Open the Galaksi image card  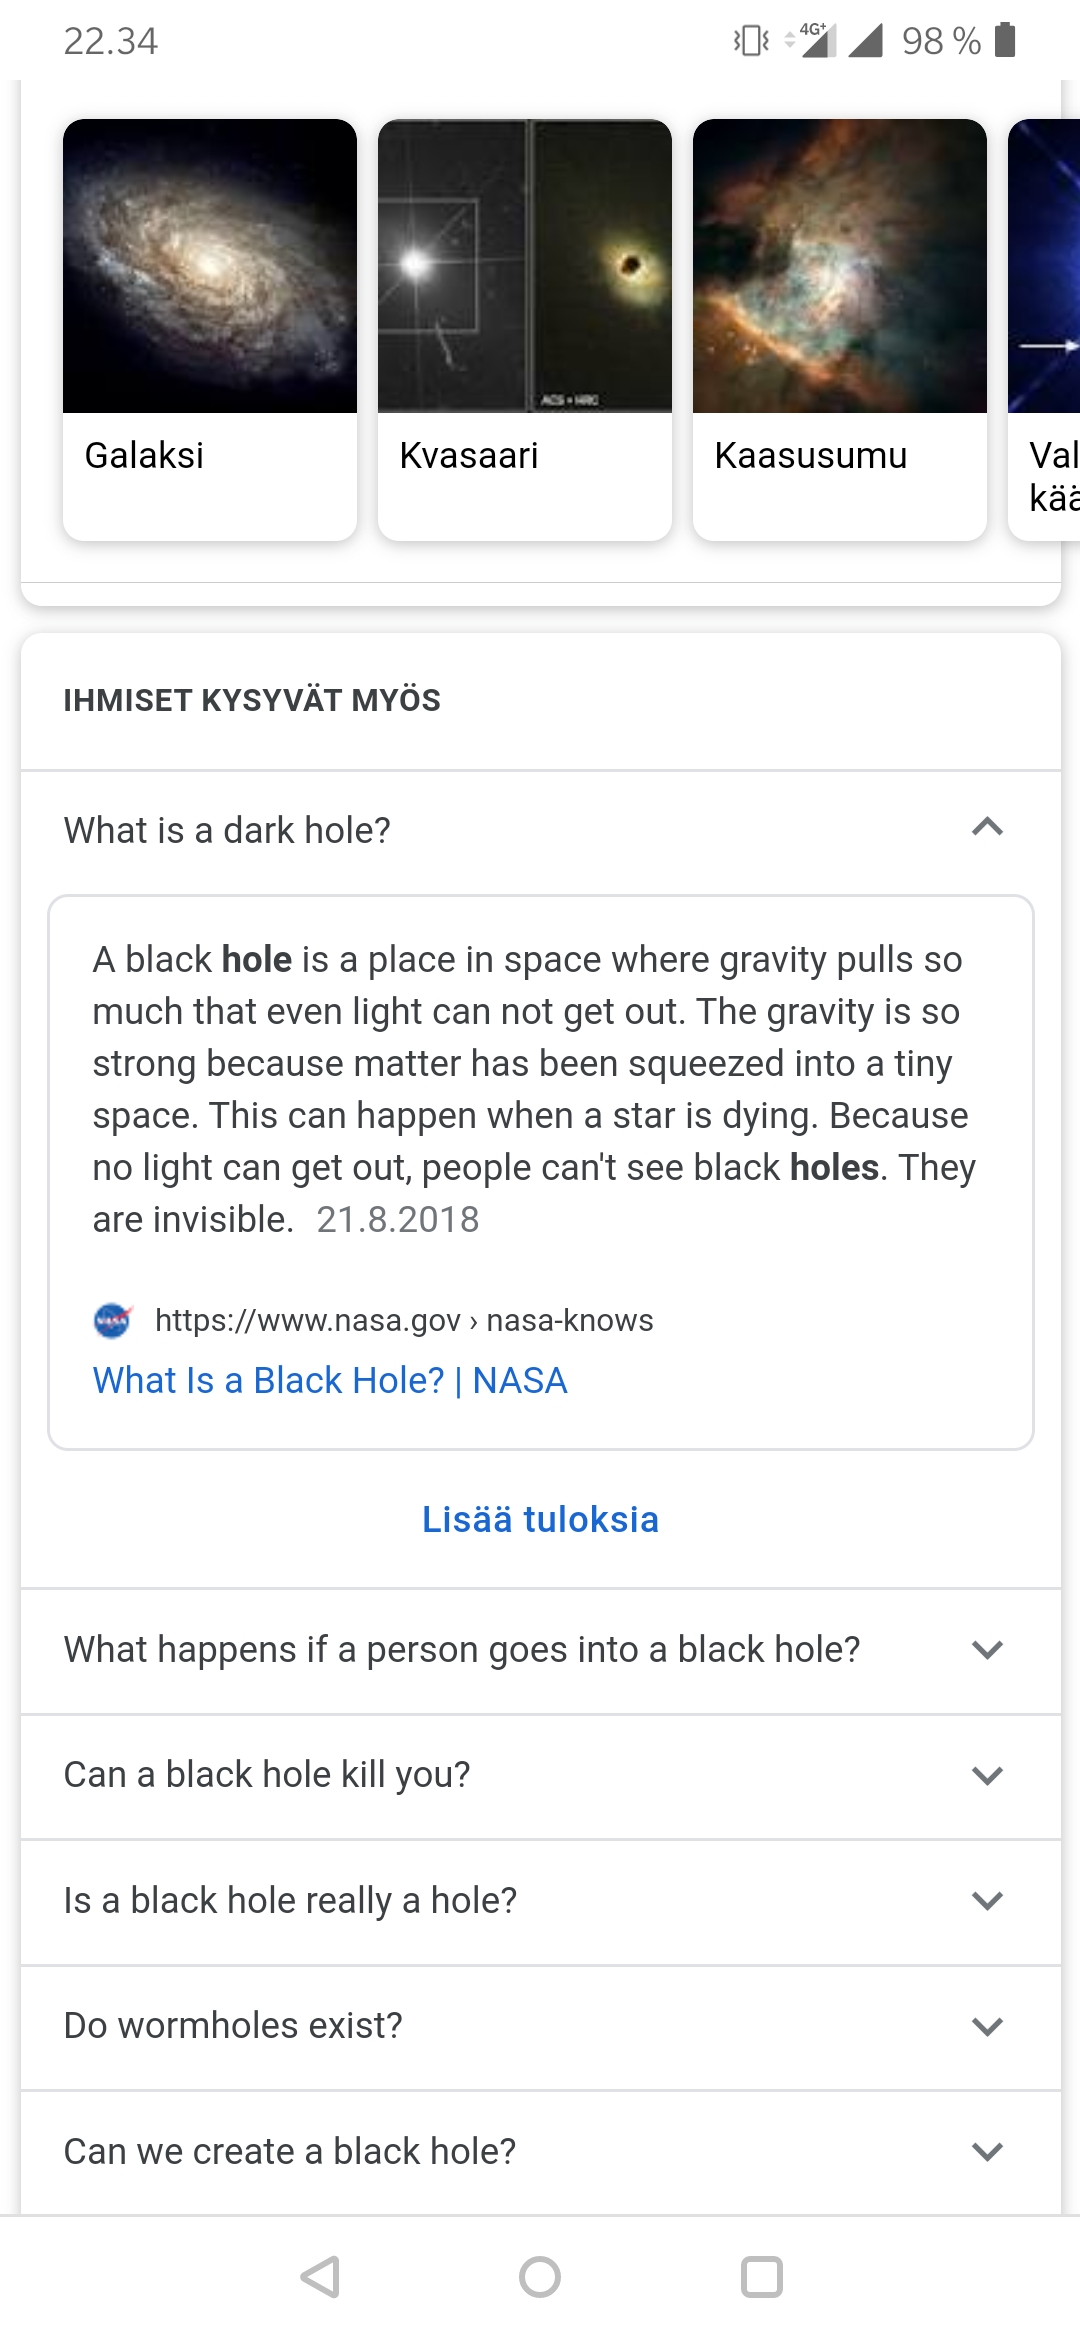[210, 330]
